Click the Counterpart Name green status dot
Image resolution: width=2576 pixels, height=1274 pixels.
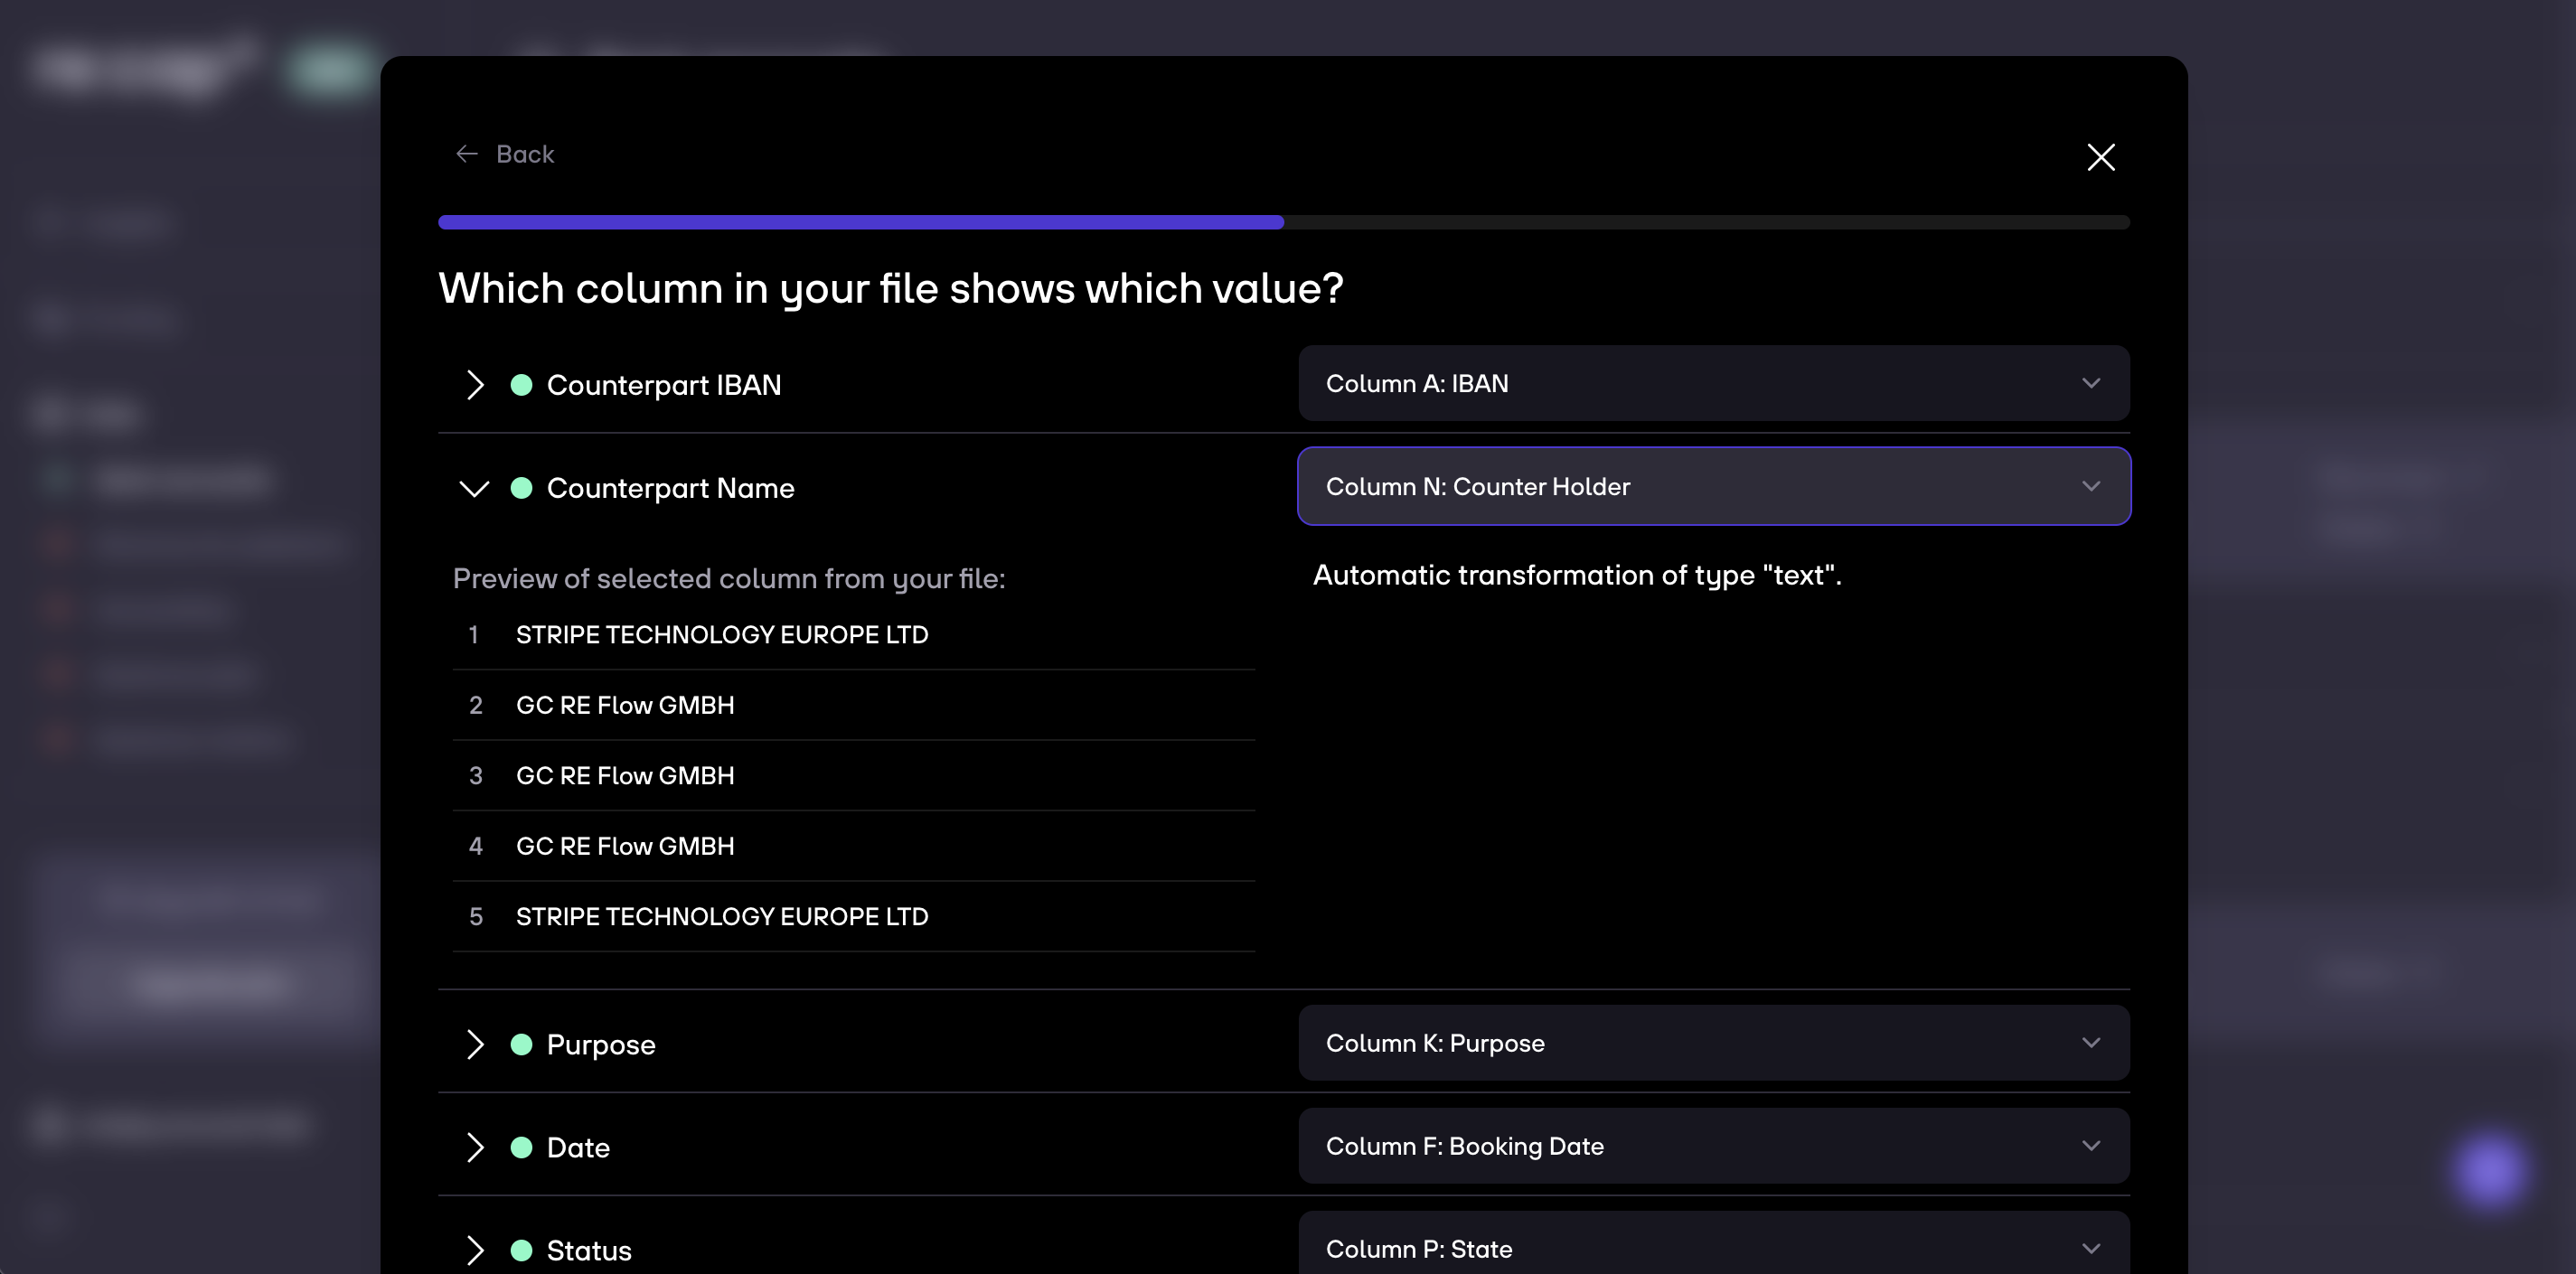click(x=521, y=488)
